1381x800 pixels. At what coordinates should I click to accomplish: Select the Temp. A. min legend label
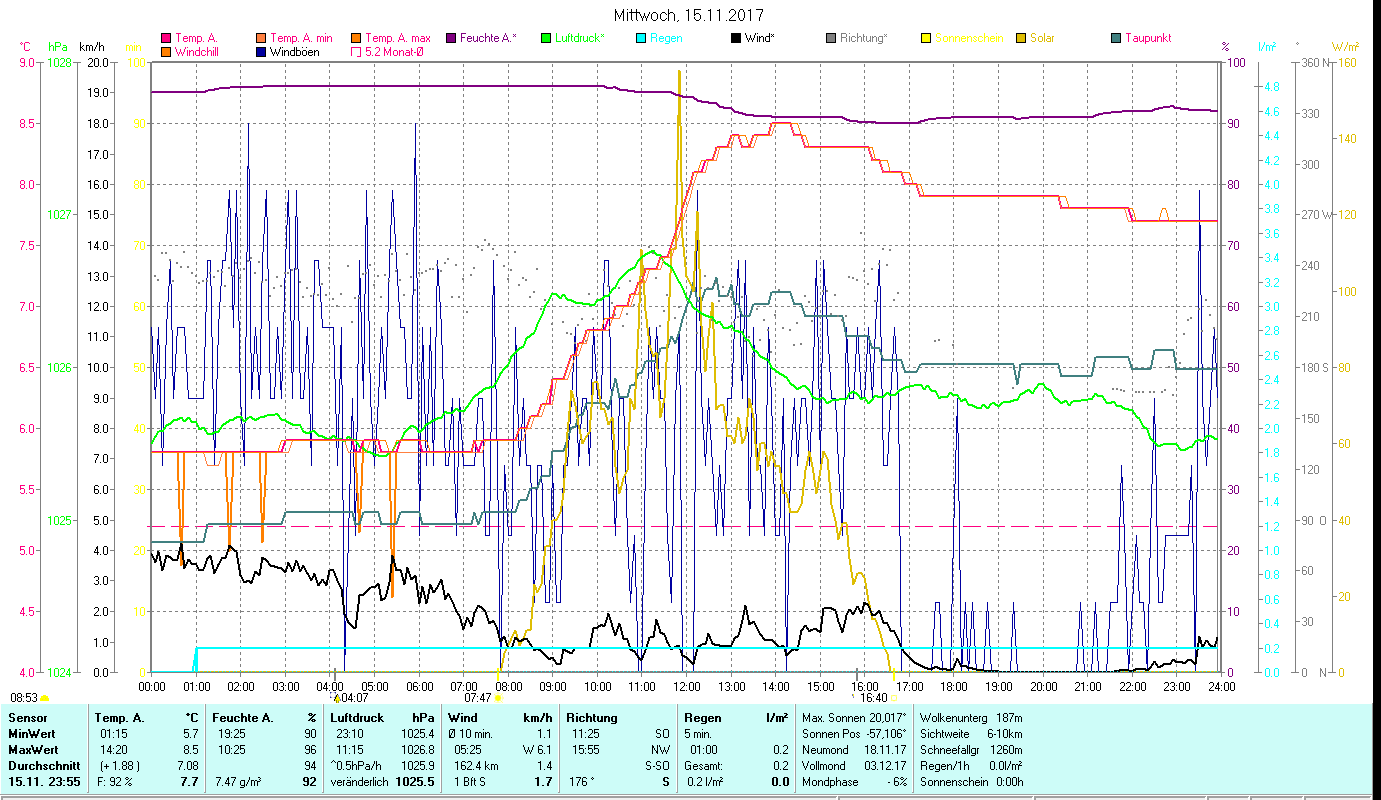(x=301, y=38)
